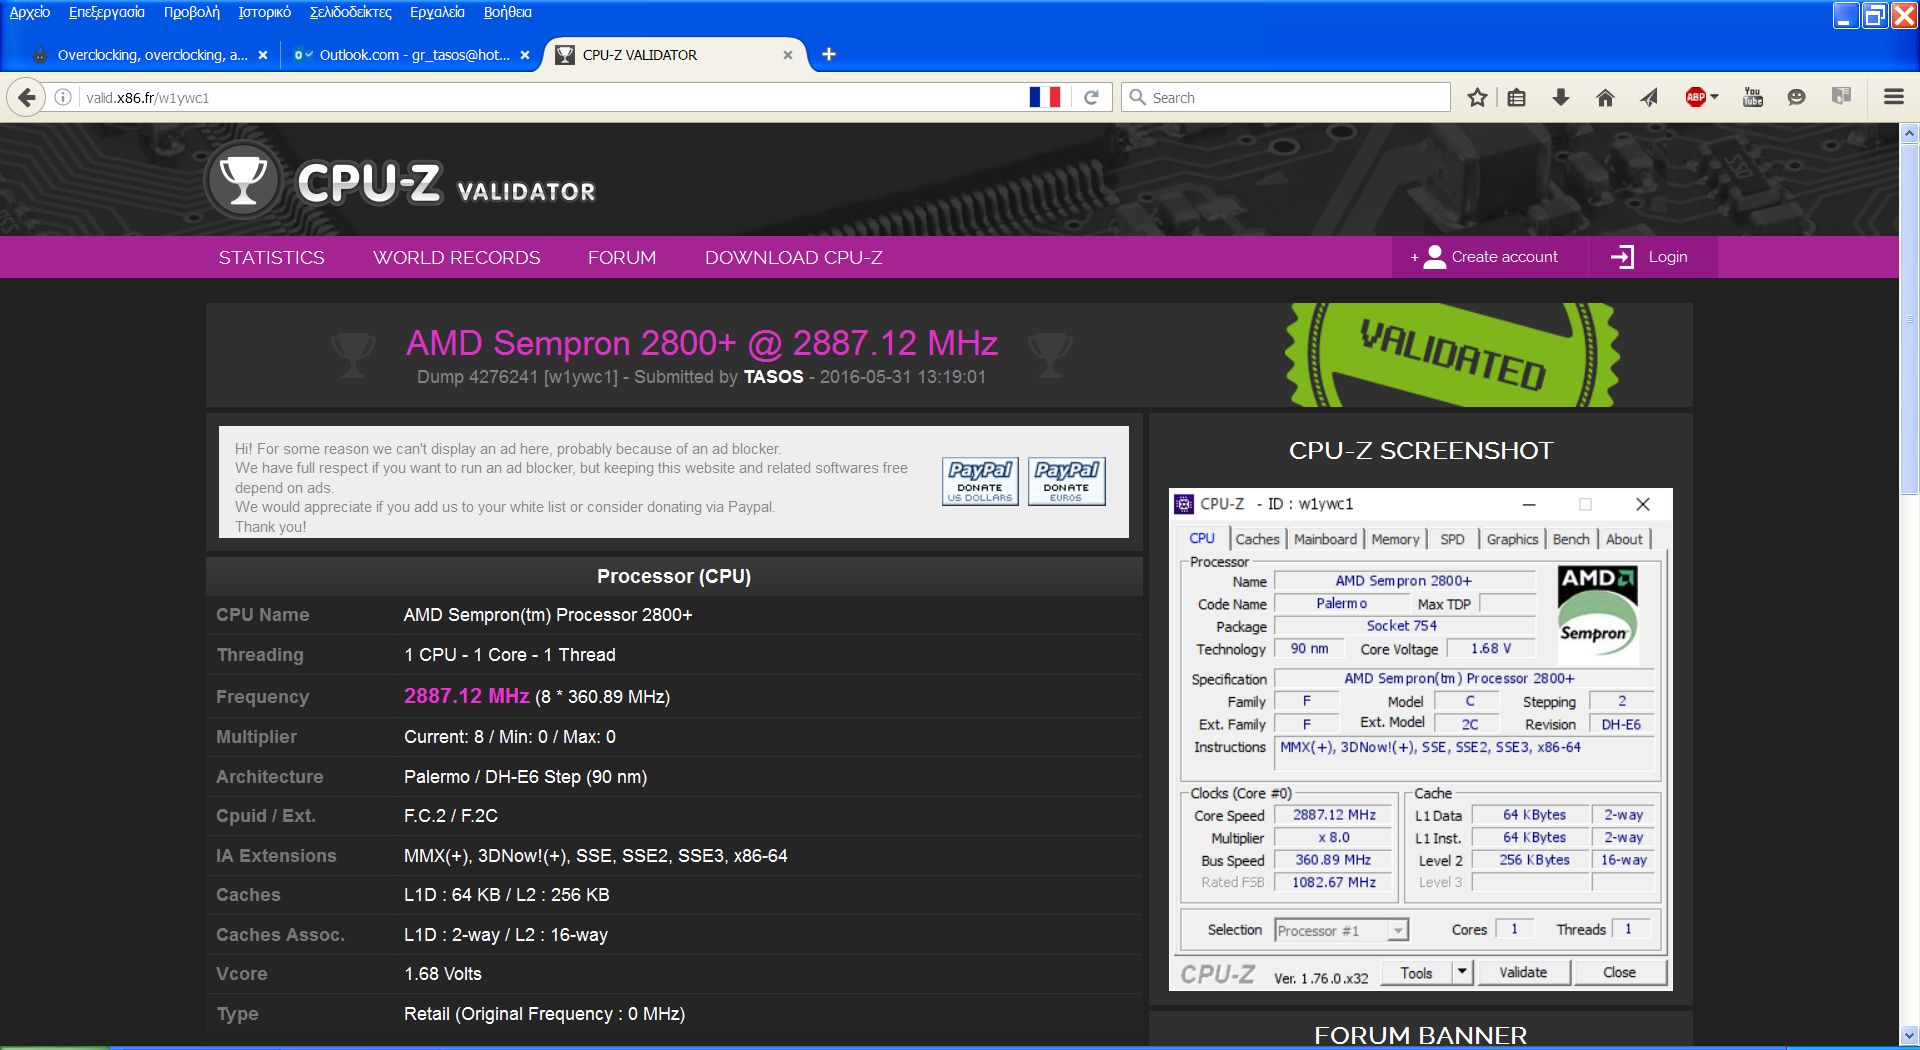Select the Graphics tab in CPU-Z screenshot
The width and height of the screenshot is (1920, 1050).
click(x=1512, y=539)
